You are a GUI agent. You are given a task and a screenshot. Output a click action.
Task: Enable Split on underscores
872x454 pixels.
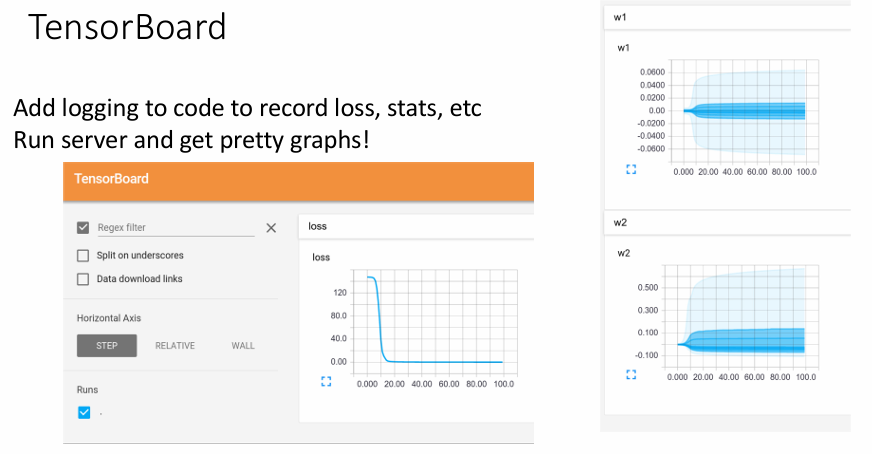tap(83, 255)
